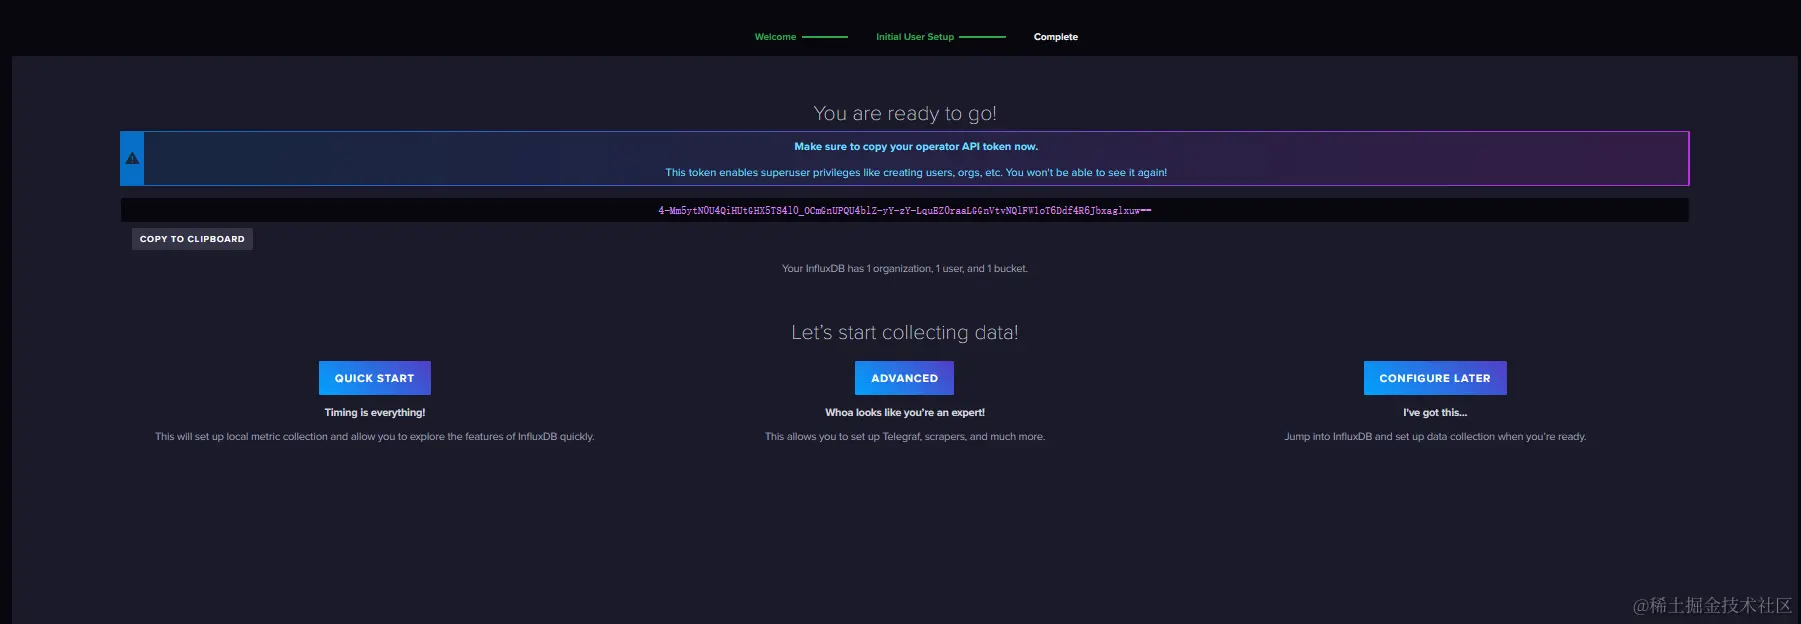This screenshot has height=624, width=1801.
Task: Click the 'Jump into InfluxDB' description text
Action: (1435, 437)
